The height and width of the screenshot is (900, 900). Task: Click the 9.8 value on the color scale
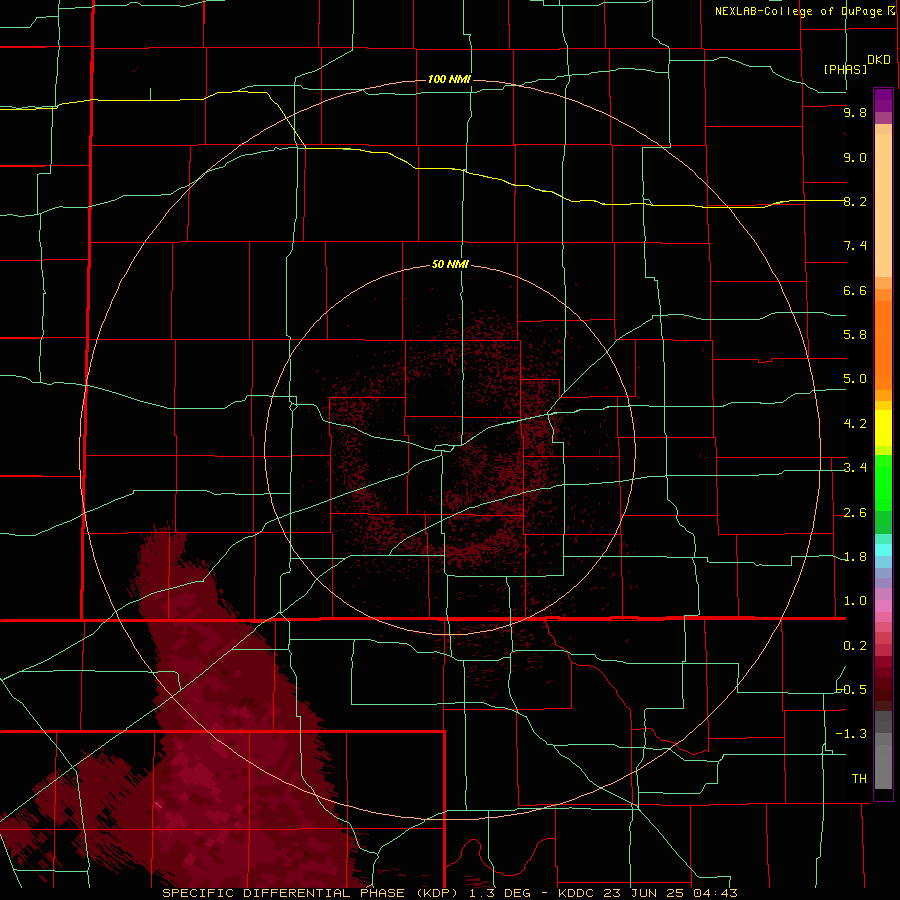coord(855,112)
